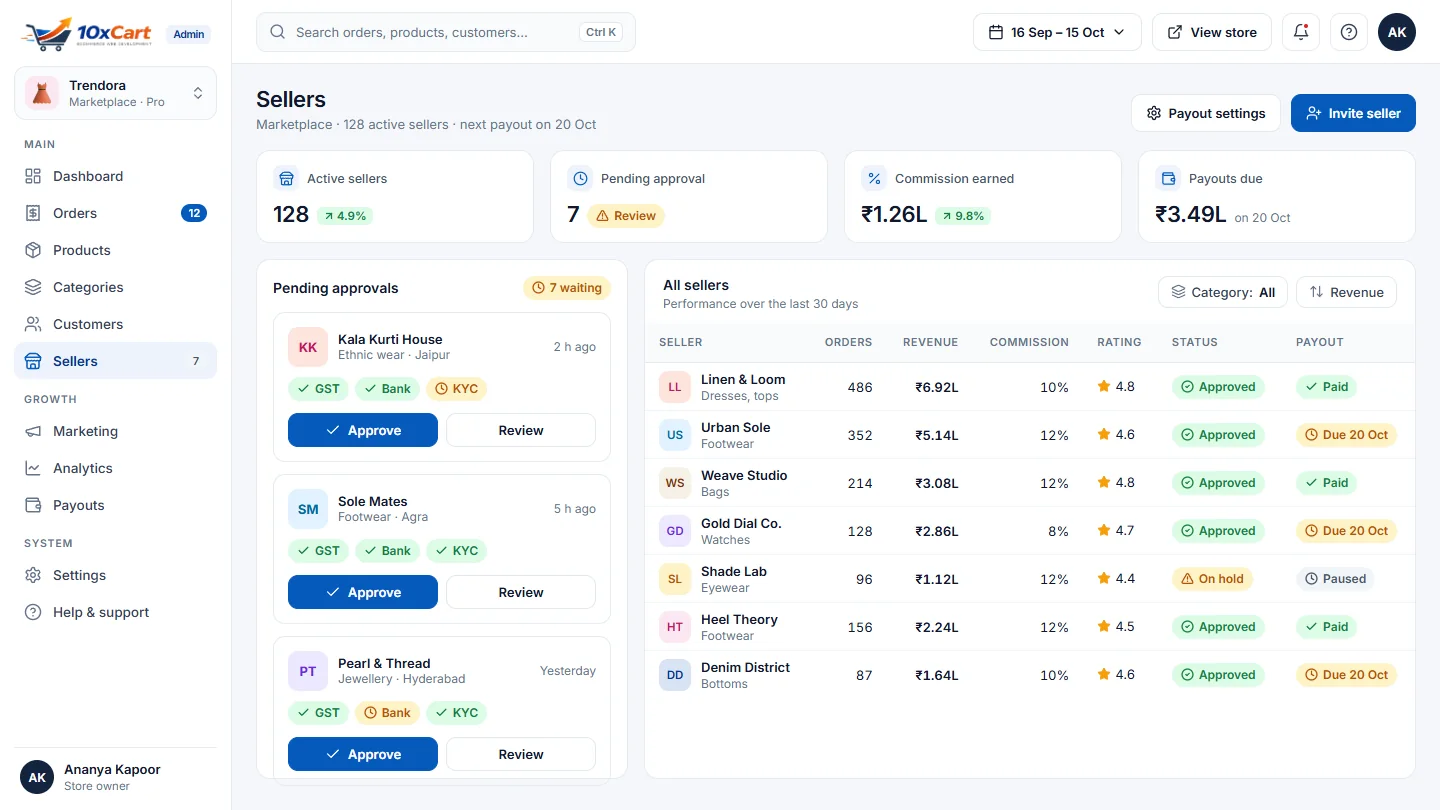
Task: Focus the search orders, products, customers field
Action: 446,32
